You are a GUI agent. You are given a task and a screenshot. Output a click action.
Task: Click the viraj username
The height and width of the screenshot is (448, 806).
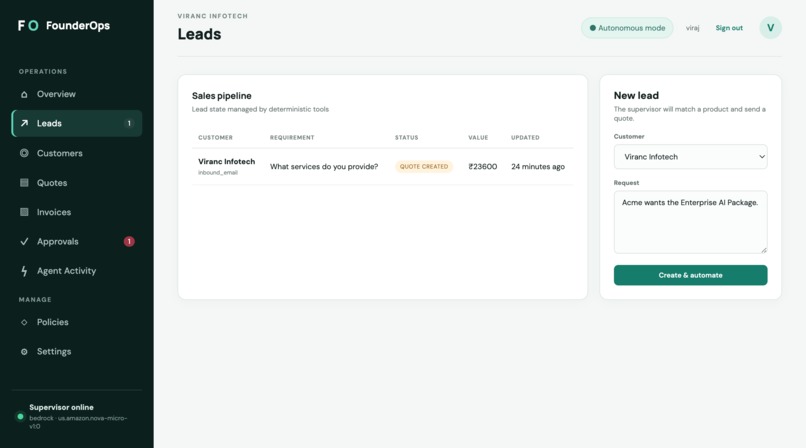692,28
